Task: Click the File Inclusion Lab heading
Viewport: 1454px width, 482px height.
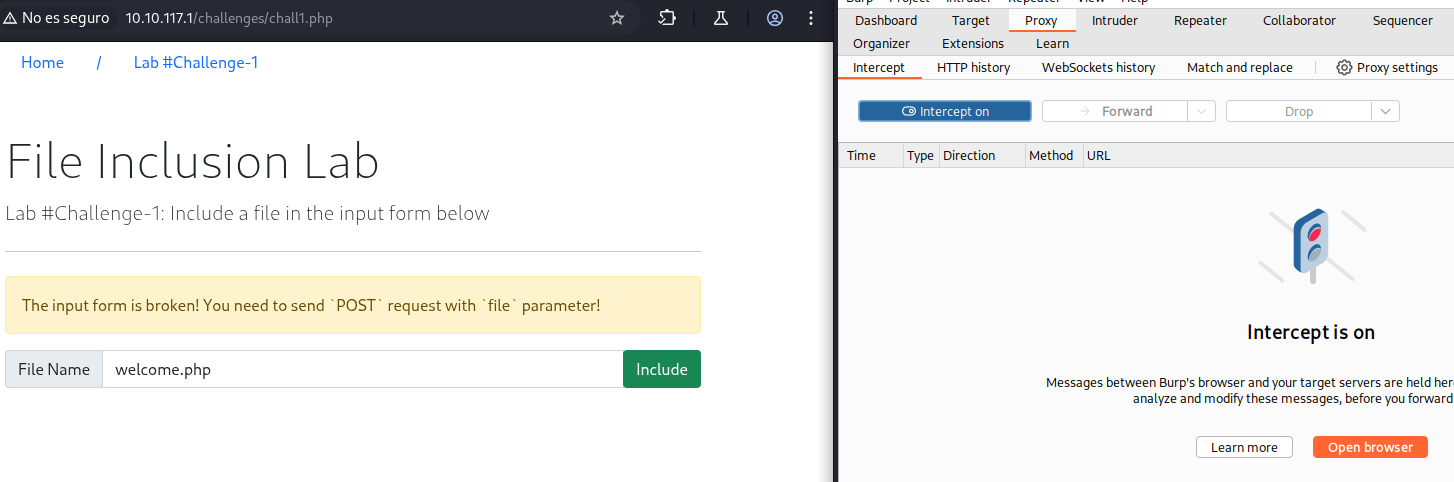Action: (x=192, y=162)
